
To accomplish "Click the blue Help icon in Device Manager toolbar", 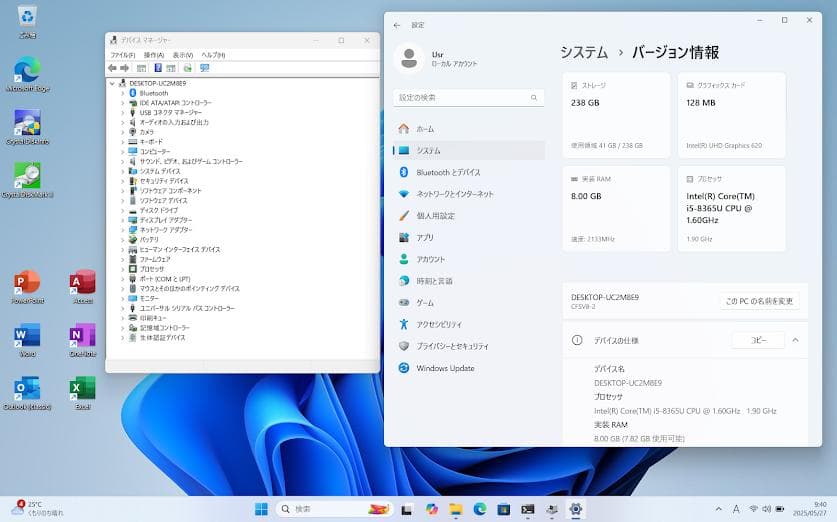I will (x=158, y=68).
